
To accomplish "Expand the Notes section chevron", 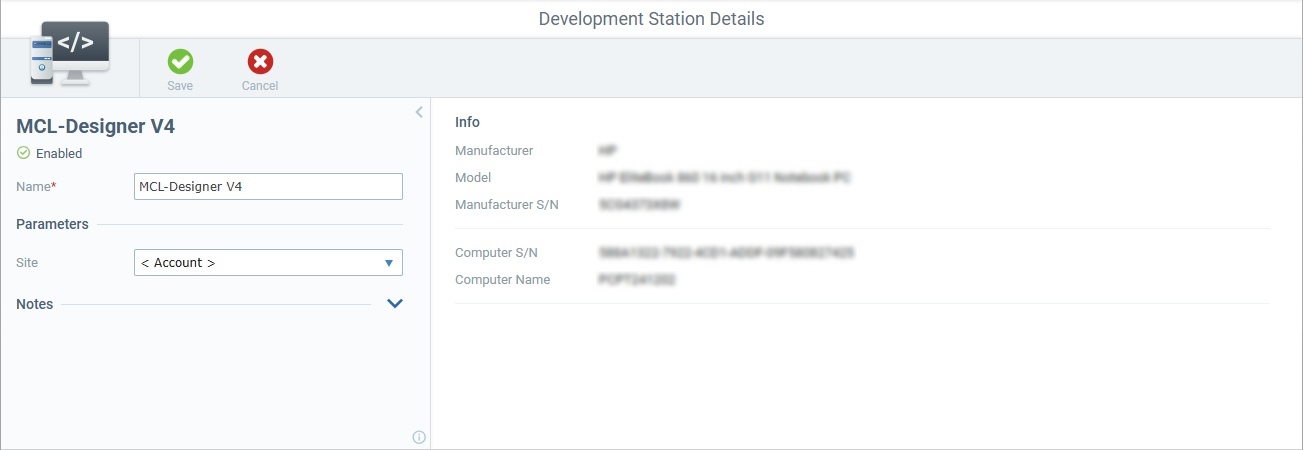I will coord(395,304).
